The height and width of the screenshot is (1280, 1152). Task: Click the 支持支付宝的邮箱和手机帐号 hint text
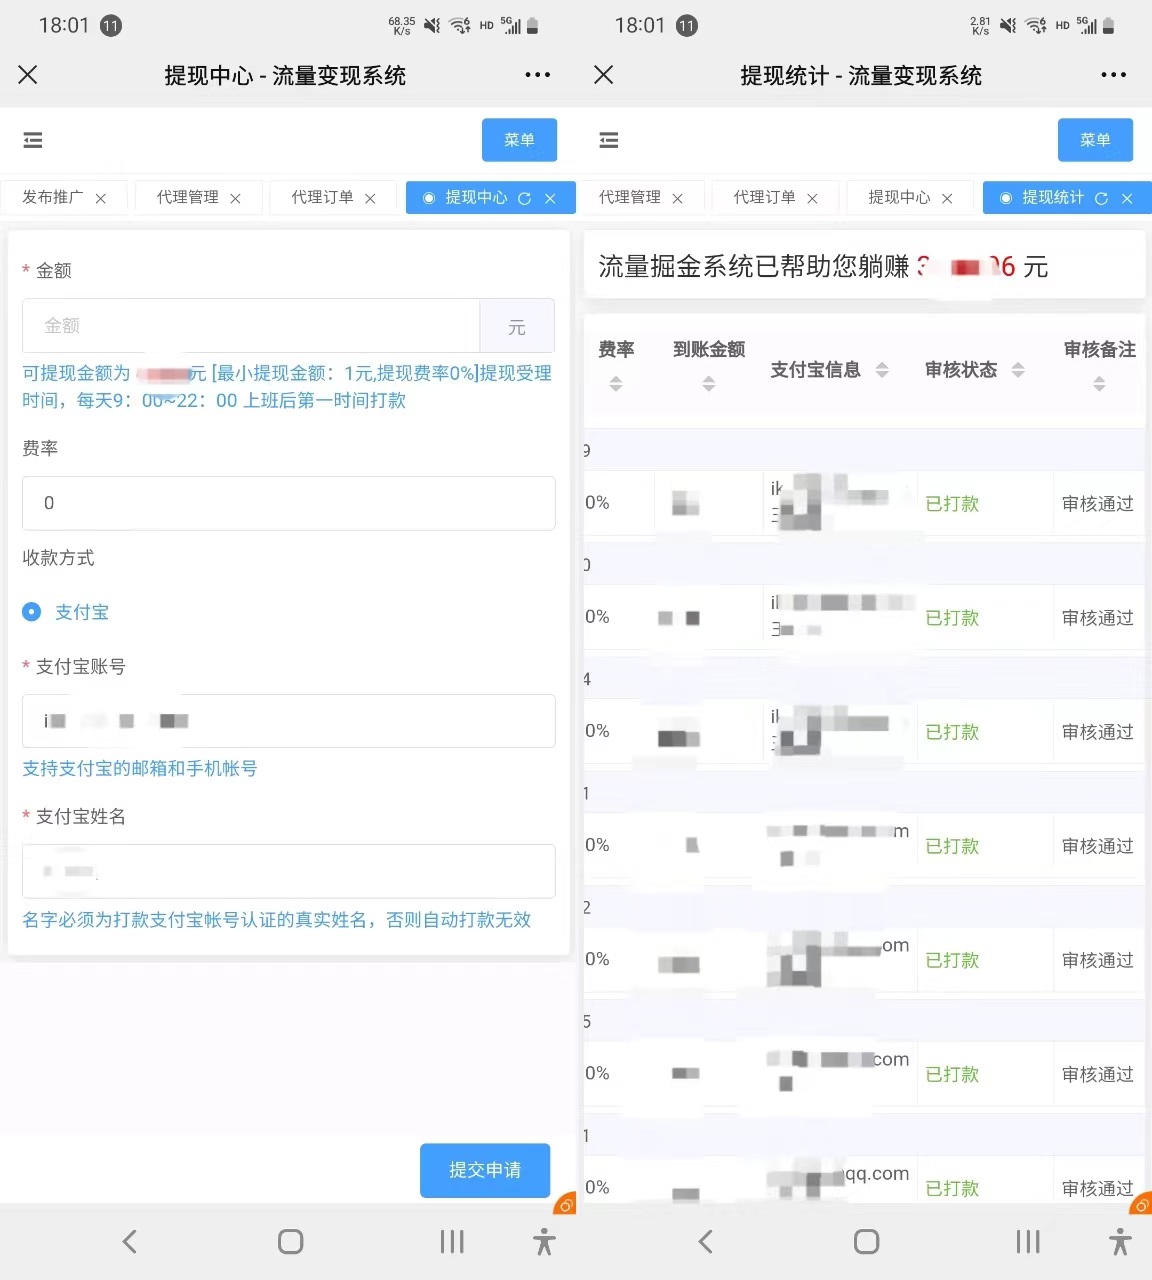tap(140, 769)
